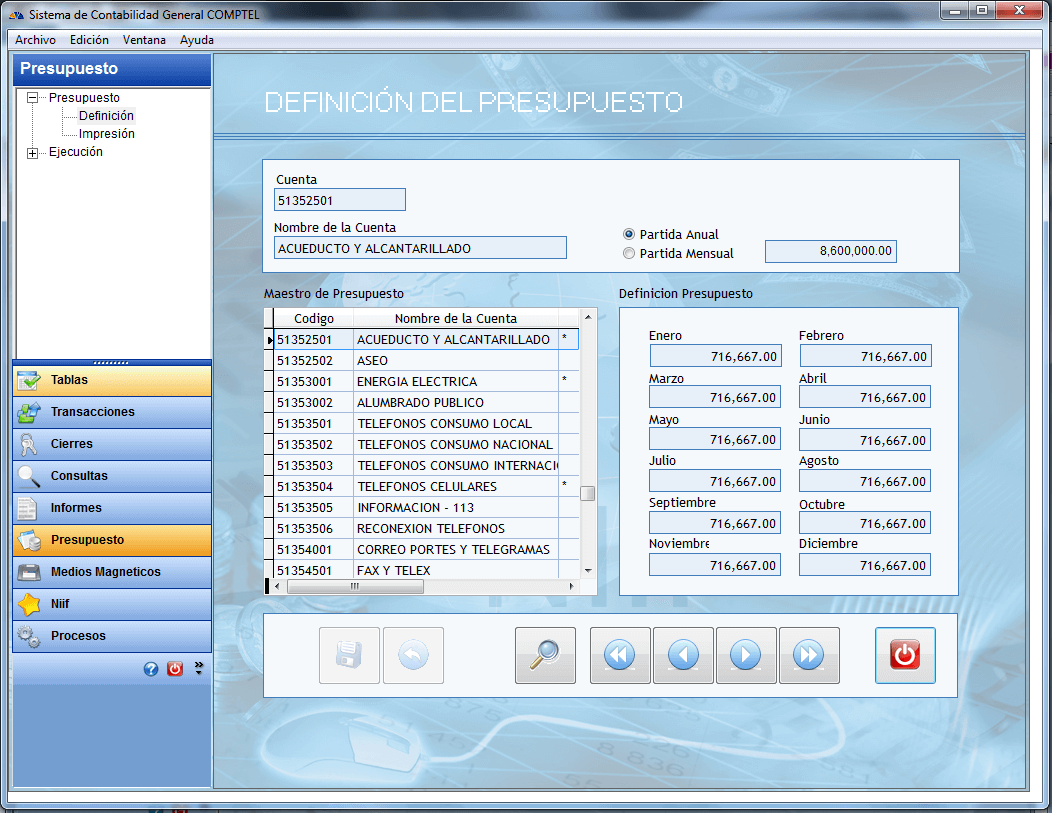Go to previous record button
The height and width of the screenshot is (813, 1052).
tap(683, 655)
